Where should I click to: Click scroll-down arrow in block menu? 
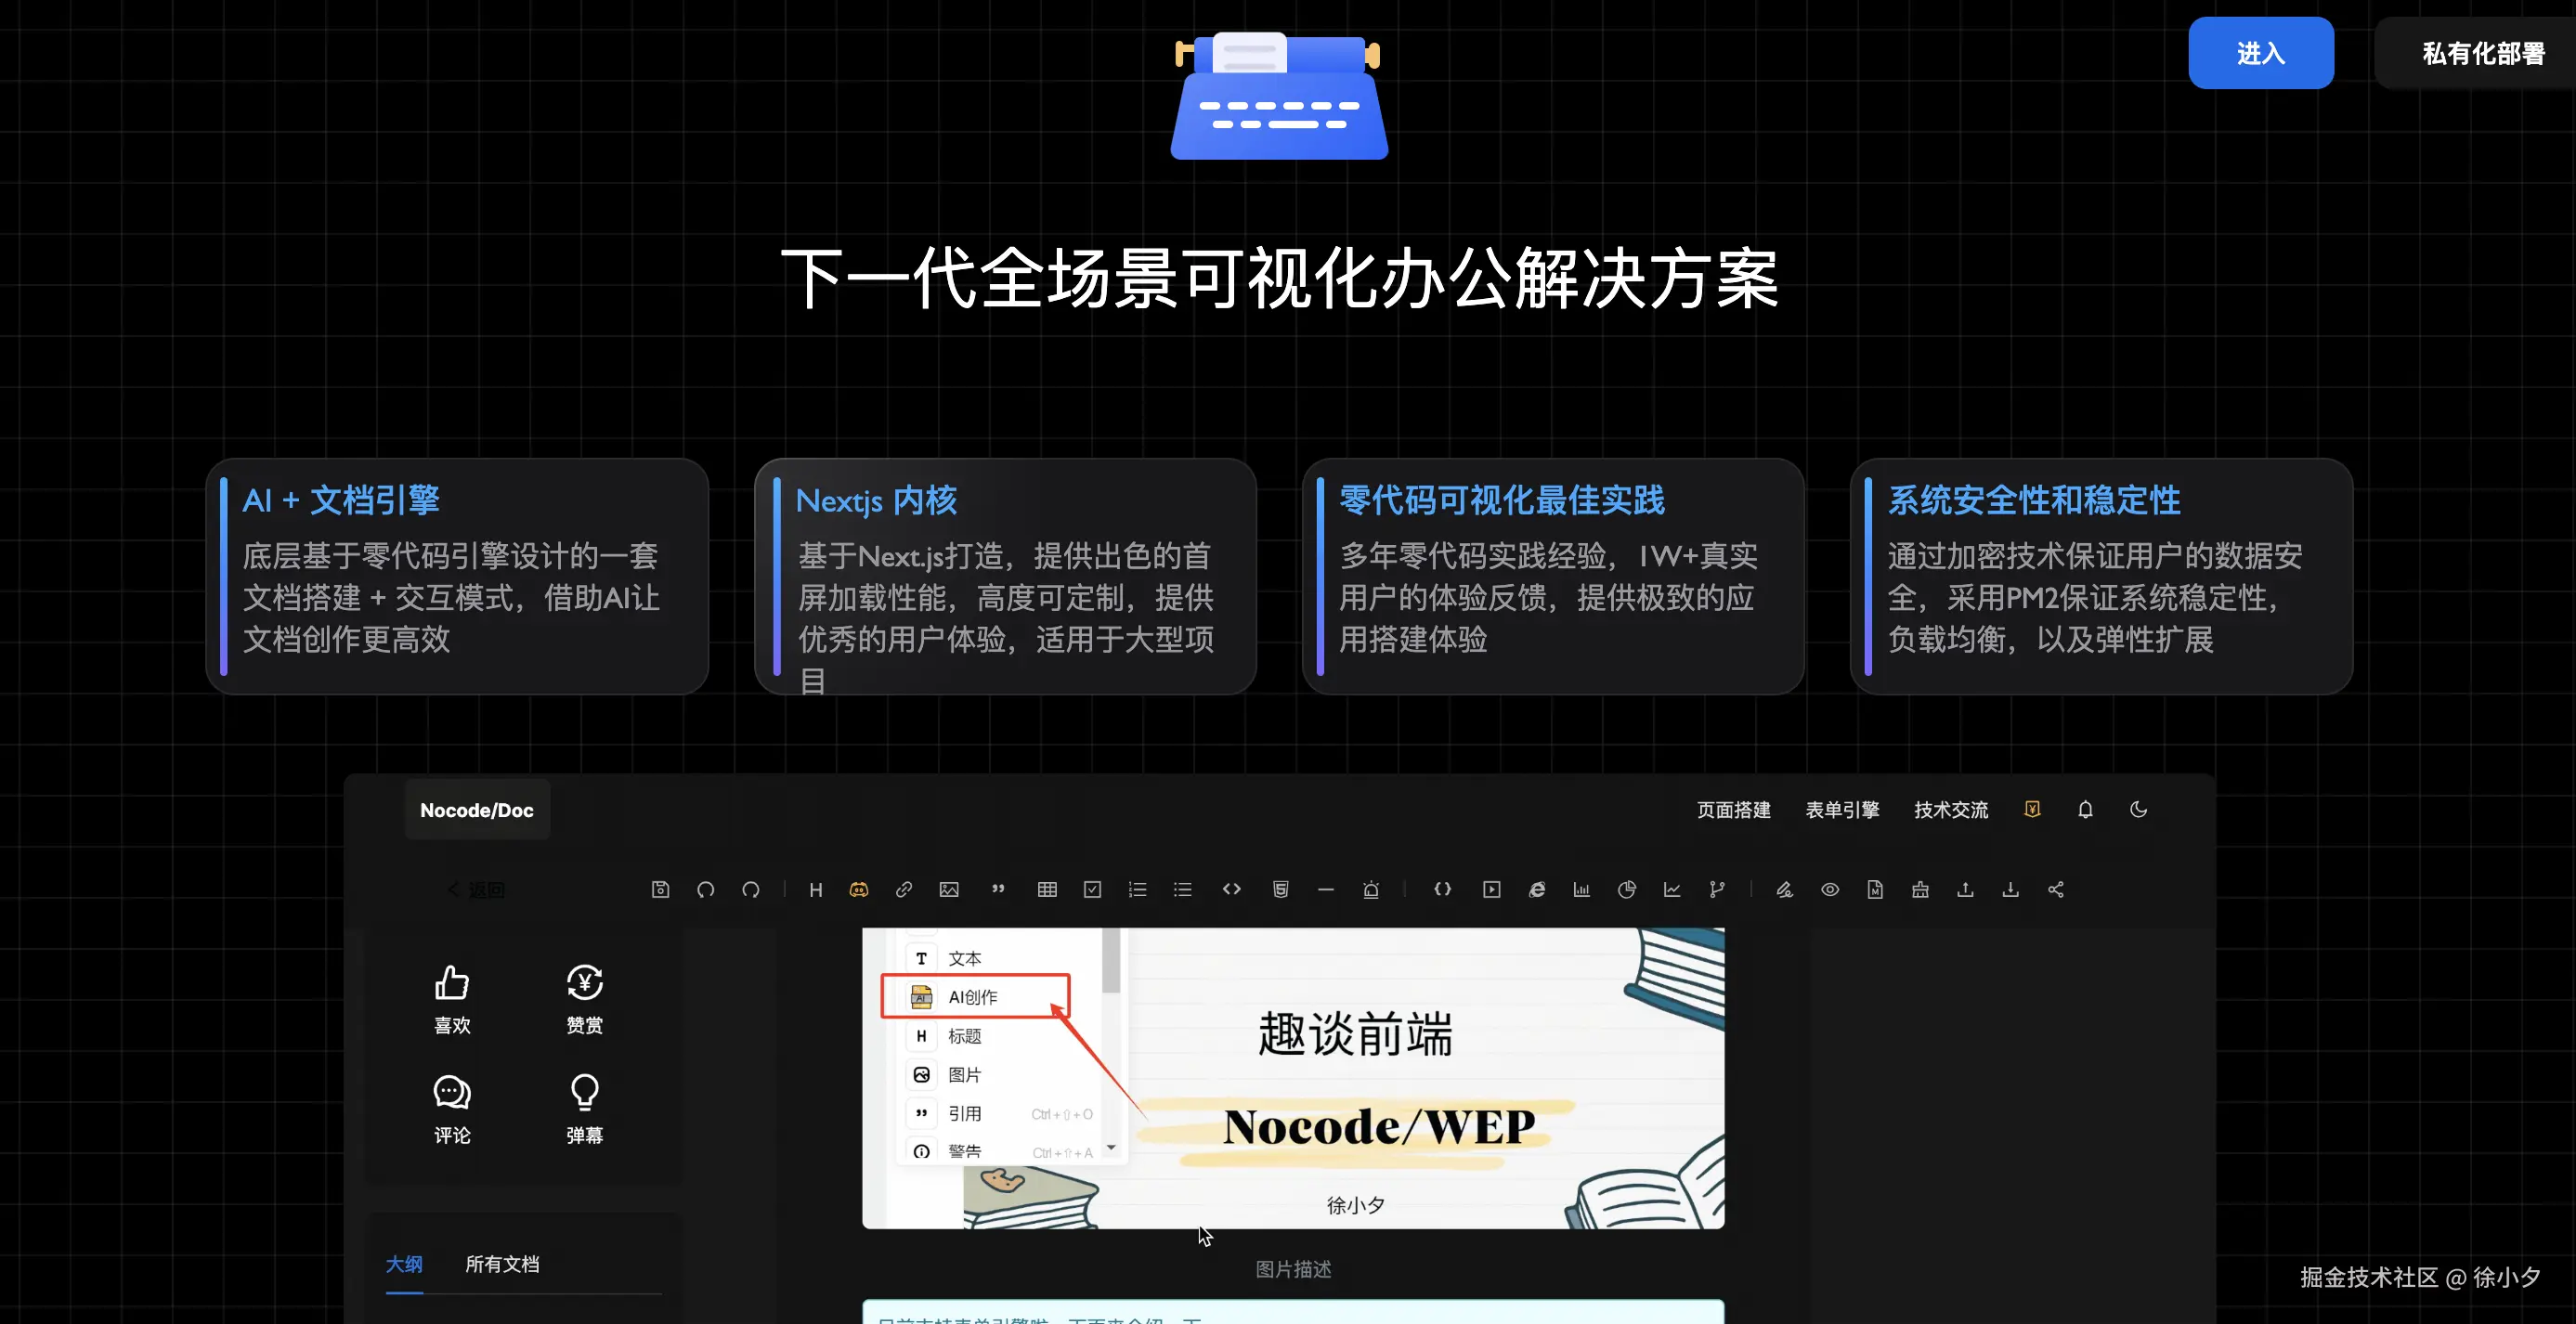[1111, 1147]
